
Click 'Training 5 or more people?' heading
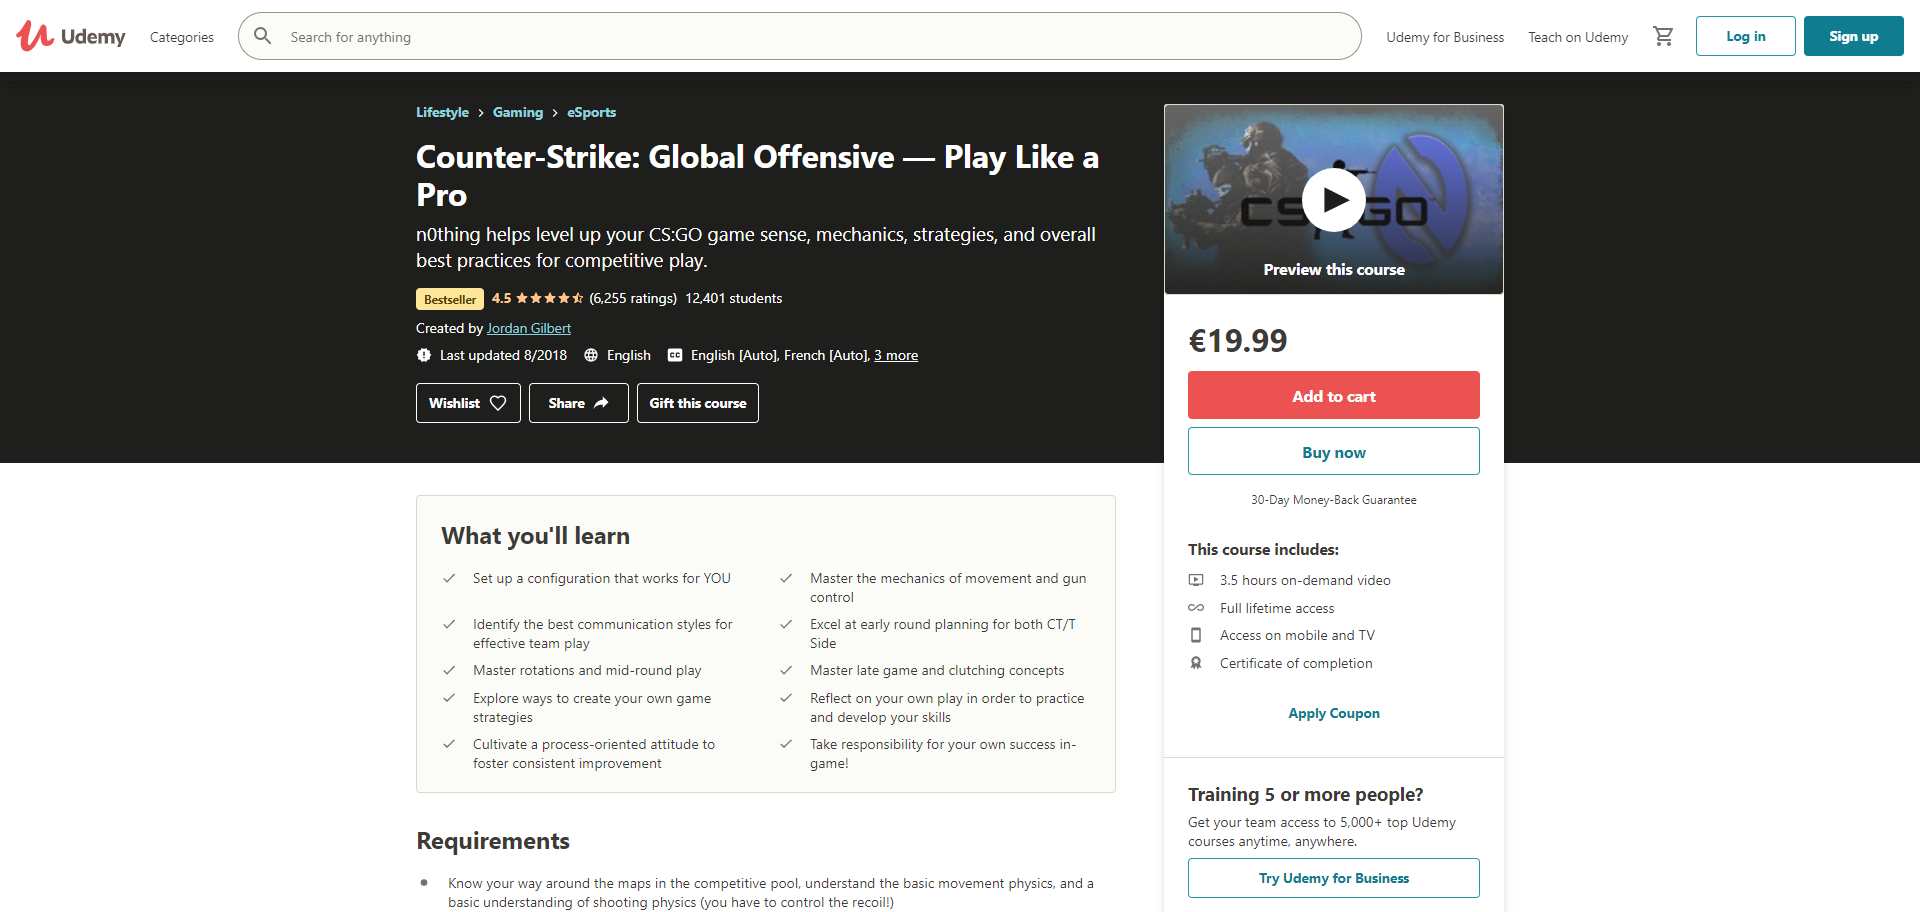point(1305,794)
